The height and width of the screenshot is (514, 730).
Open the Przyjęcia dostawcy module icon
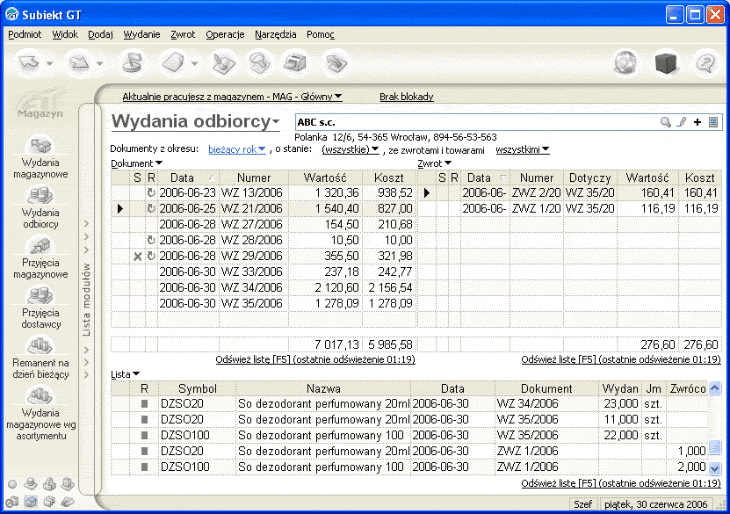[41, 295]
